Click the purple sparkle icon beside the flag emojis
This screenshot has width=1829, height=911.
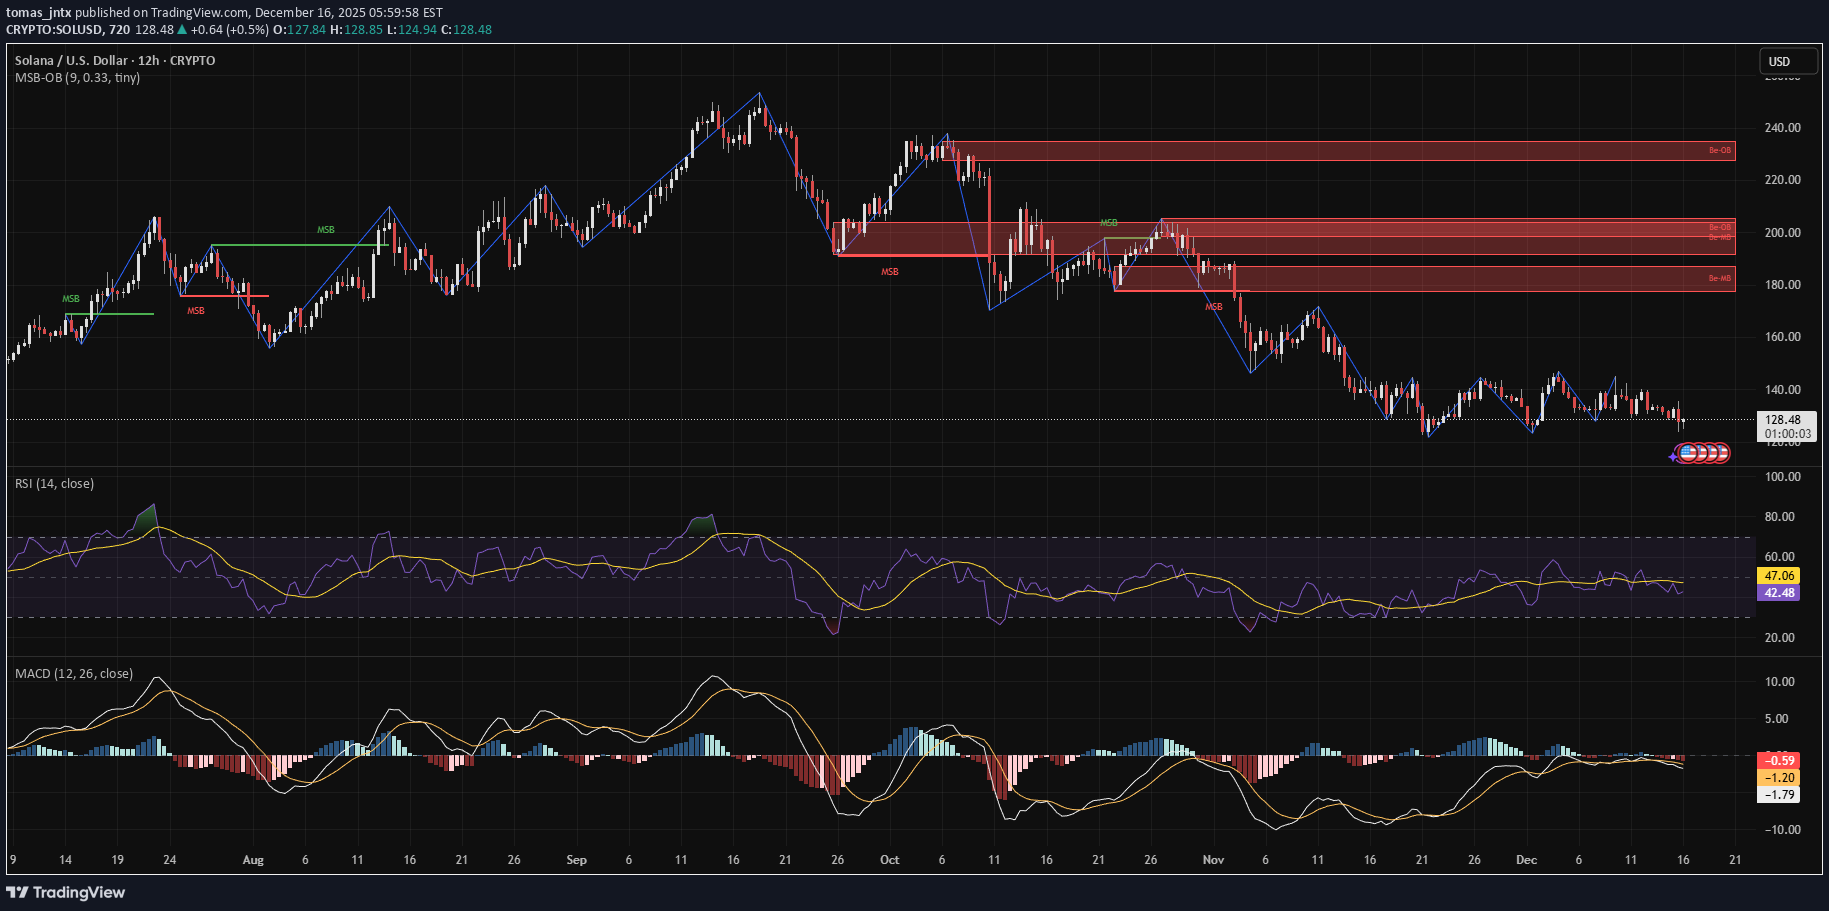point(1673,457)
